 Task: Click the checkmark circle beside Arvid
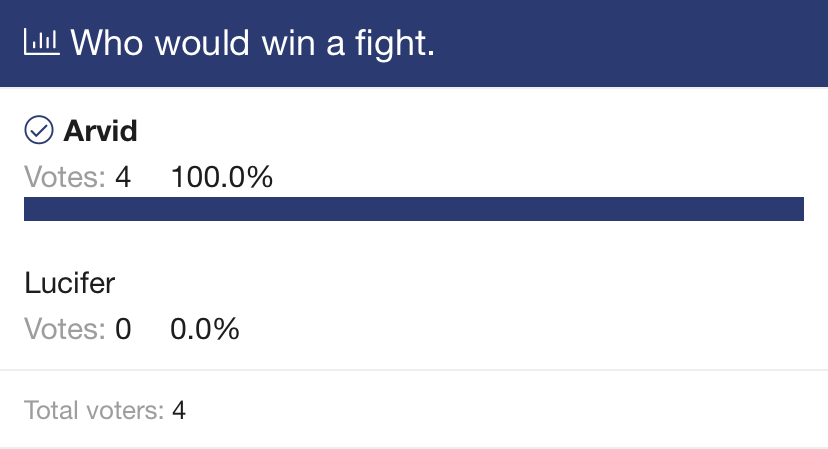pos(39,130)
